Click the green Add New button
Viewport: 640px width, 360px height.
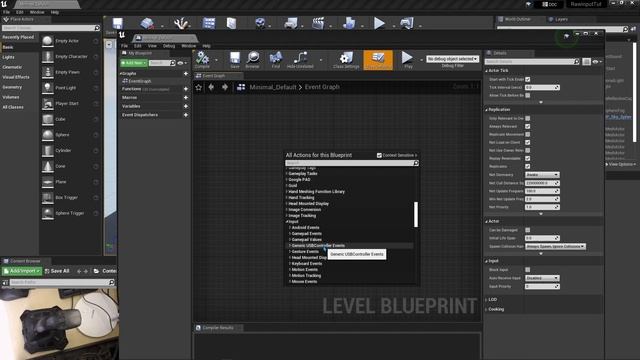pyautogui.click(x=133, y=63)
